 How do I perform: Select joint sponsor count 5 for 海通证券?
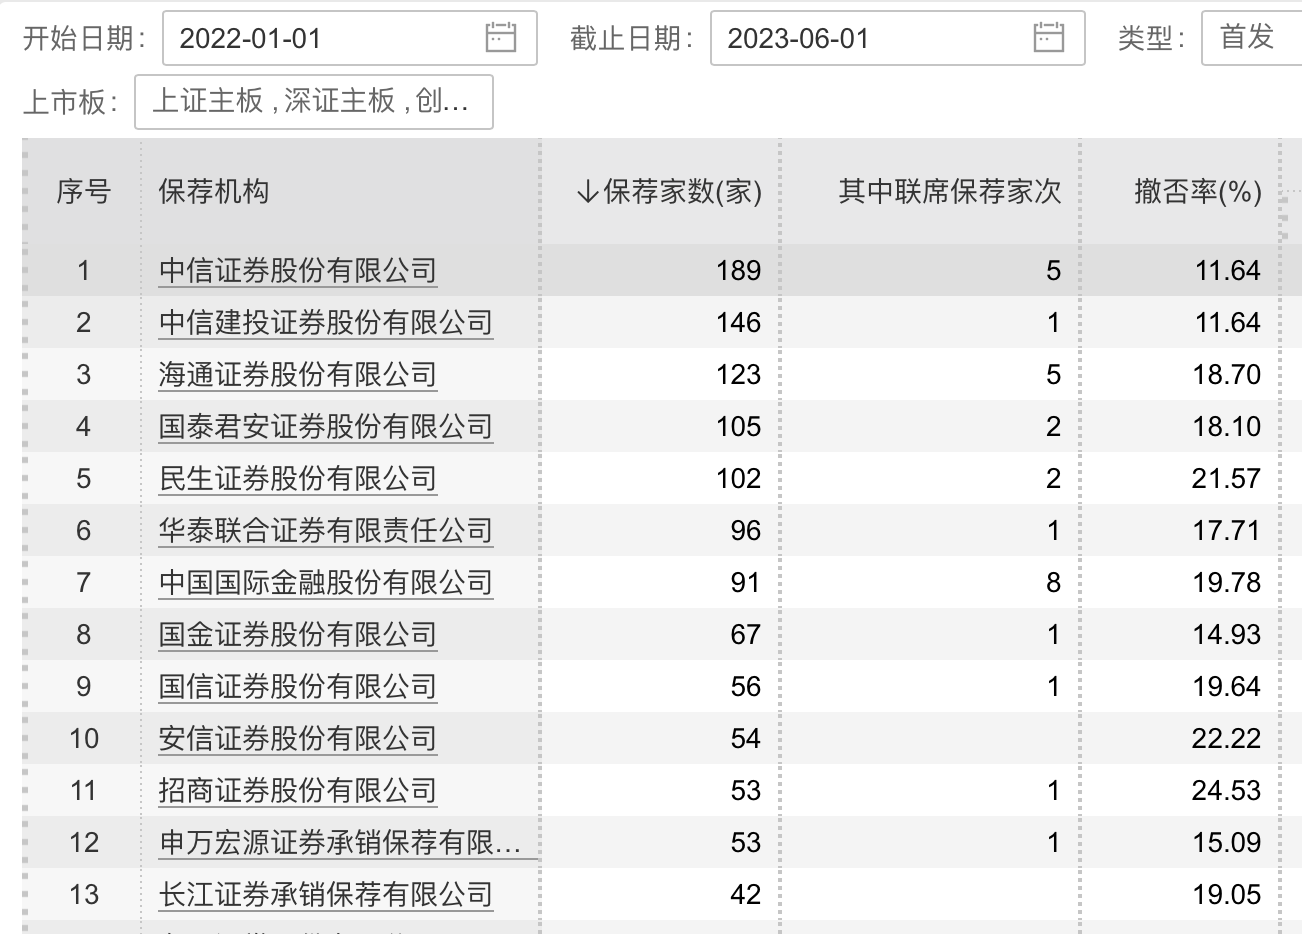(1053, 375)
